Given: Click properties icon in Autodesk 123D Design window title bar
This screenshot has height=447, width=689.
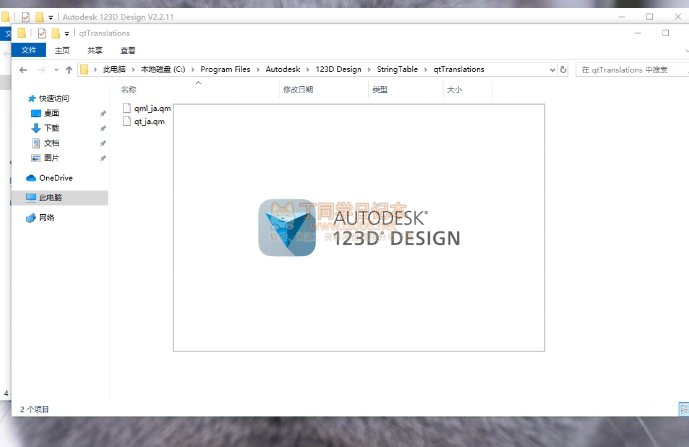Looking at the screenshot, I should coord(25,17).
